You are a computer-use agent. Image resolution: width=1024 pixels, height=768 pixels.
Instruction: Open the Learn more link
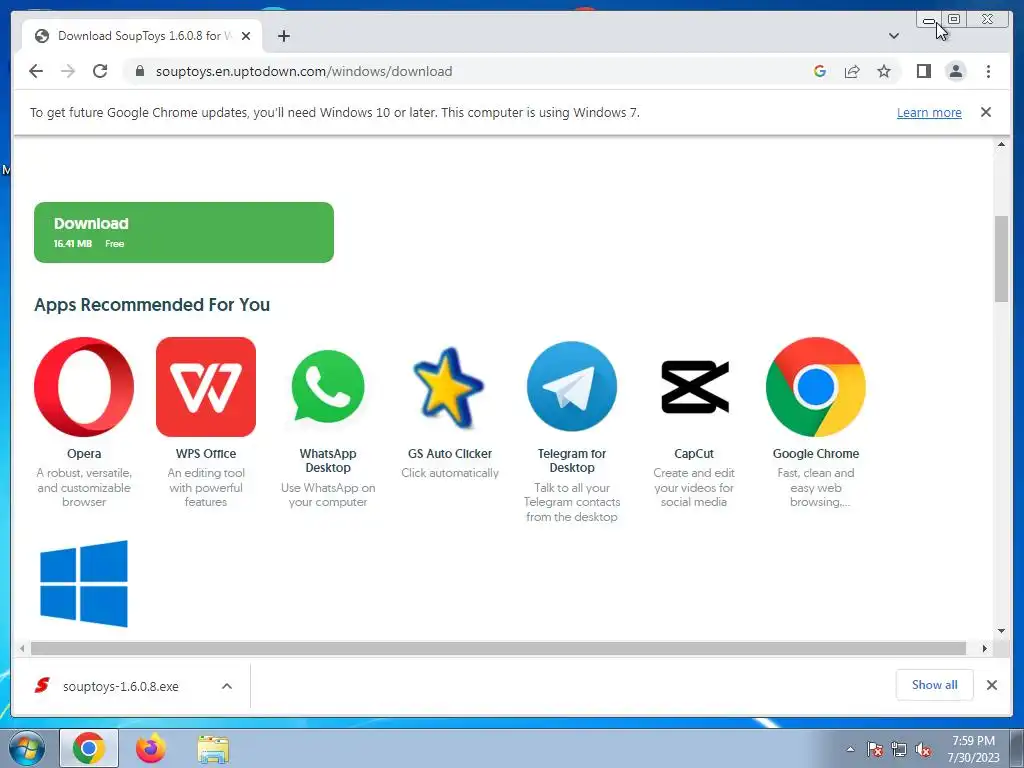coord(929,112)
